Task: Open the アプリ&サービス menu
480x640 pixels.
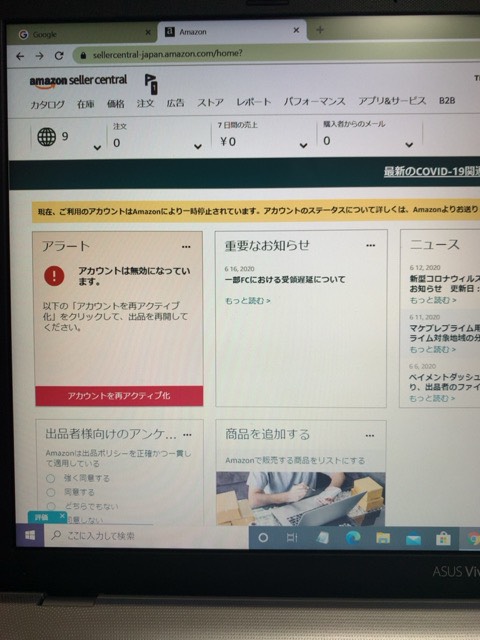Action: click(392, 101)
